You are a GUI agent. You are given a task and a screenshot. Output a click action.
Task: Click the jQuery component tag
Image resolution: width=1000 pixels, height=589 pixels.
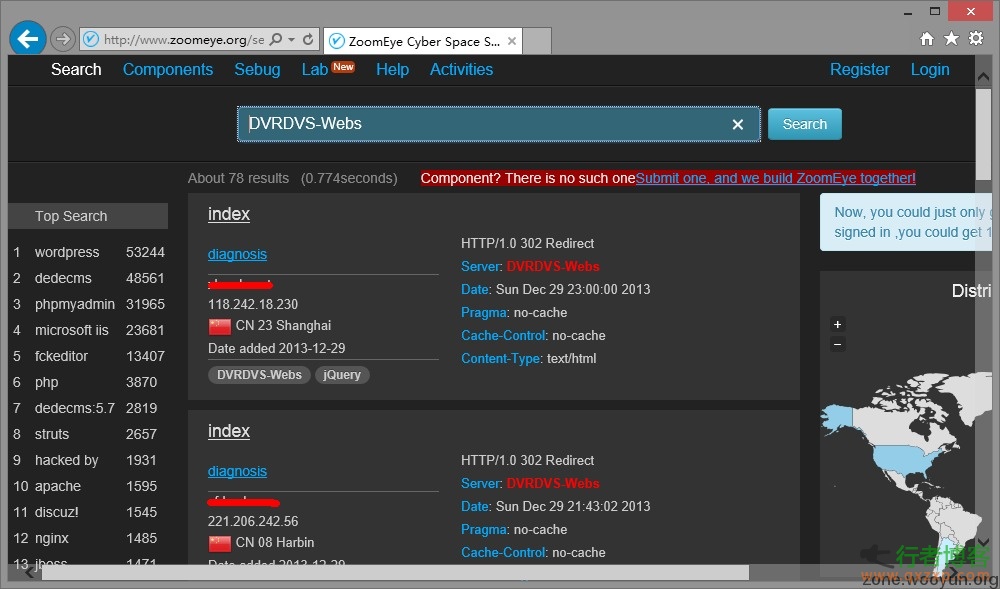(342, 375)
